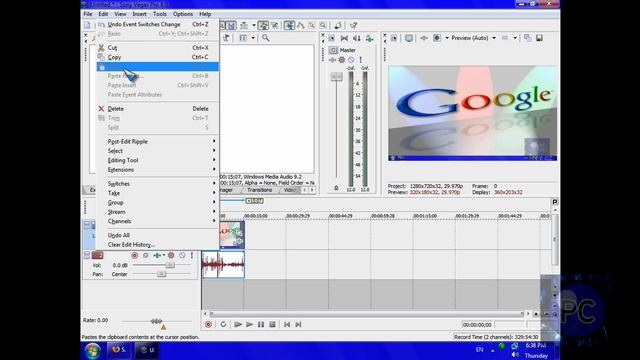
Task: Expand the Channels submenu
Action: (x=157, y=221)
